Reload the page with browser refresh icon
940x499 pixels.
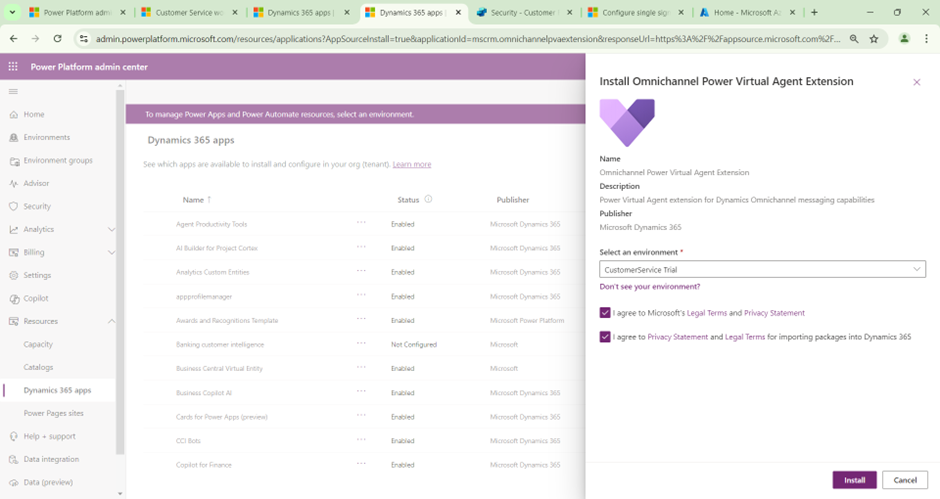click(57, 38)
